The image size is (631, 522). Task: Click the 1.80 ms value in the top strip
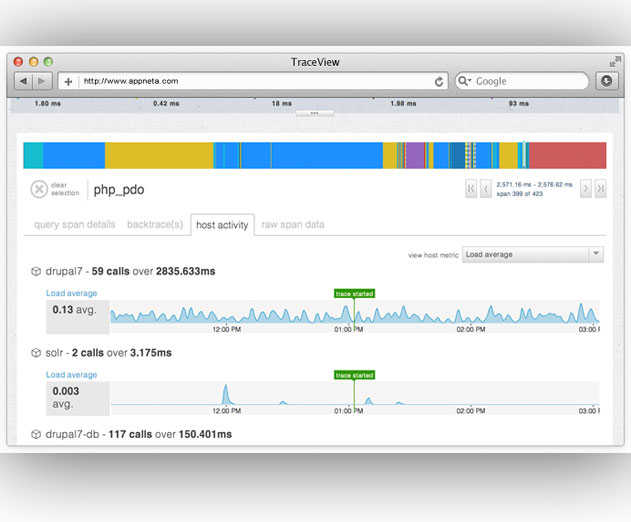pos(47,103)
